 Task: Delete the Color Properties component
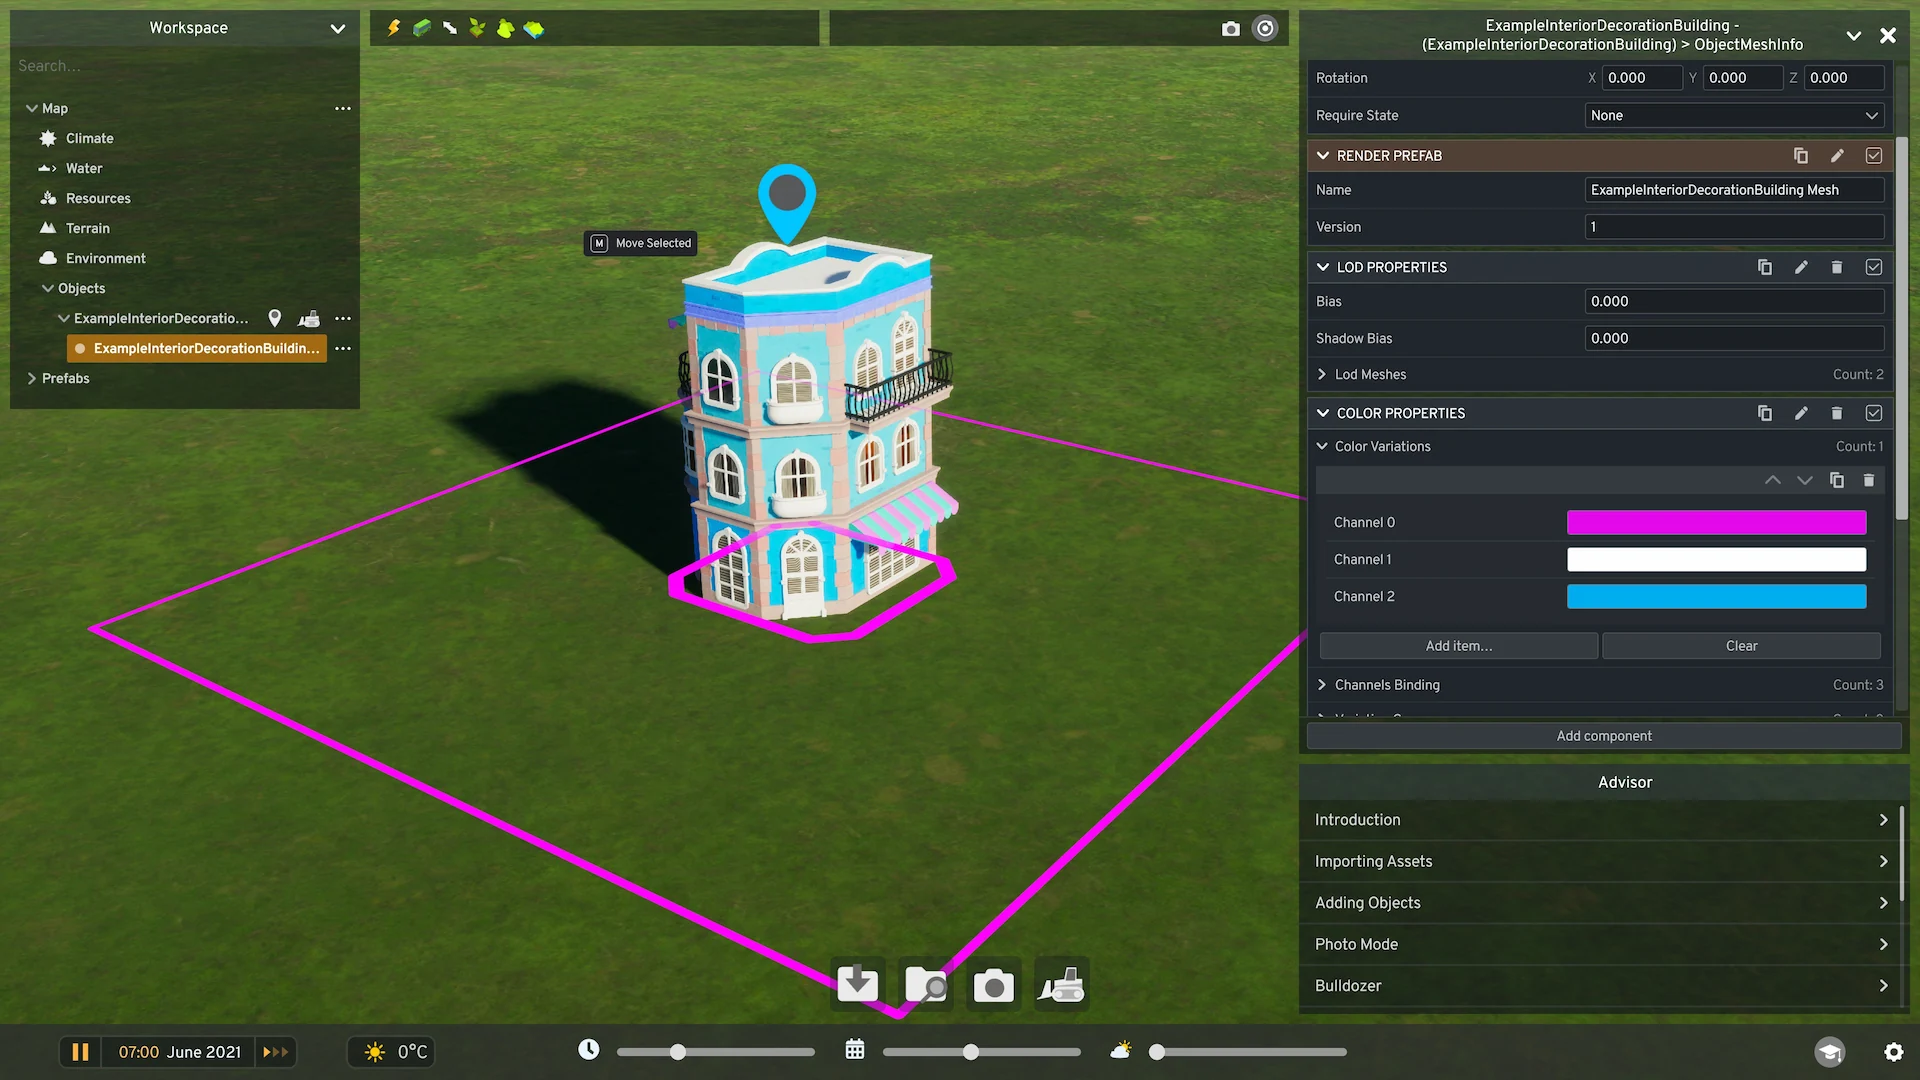pyautogui.click(x=1837, y=413)
